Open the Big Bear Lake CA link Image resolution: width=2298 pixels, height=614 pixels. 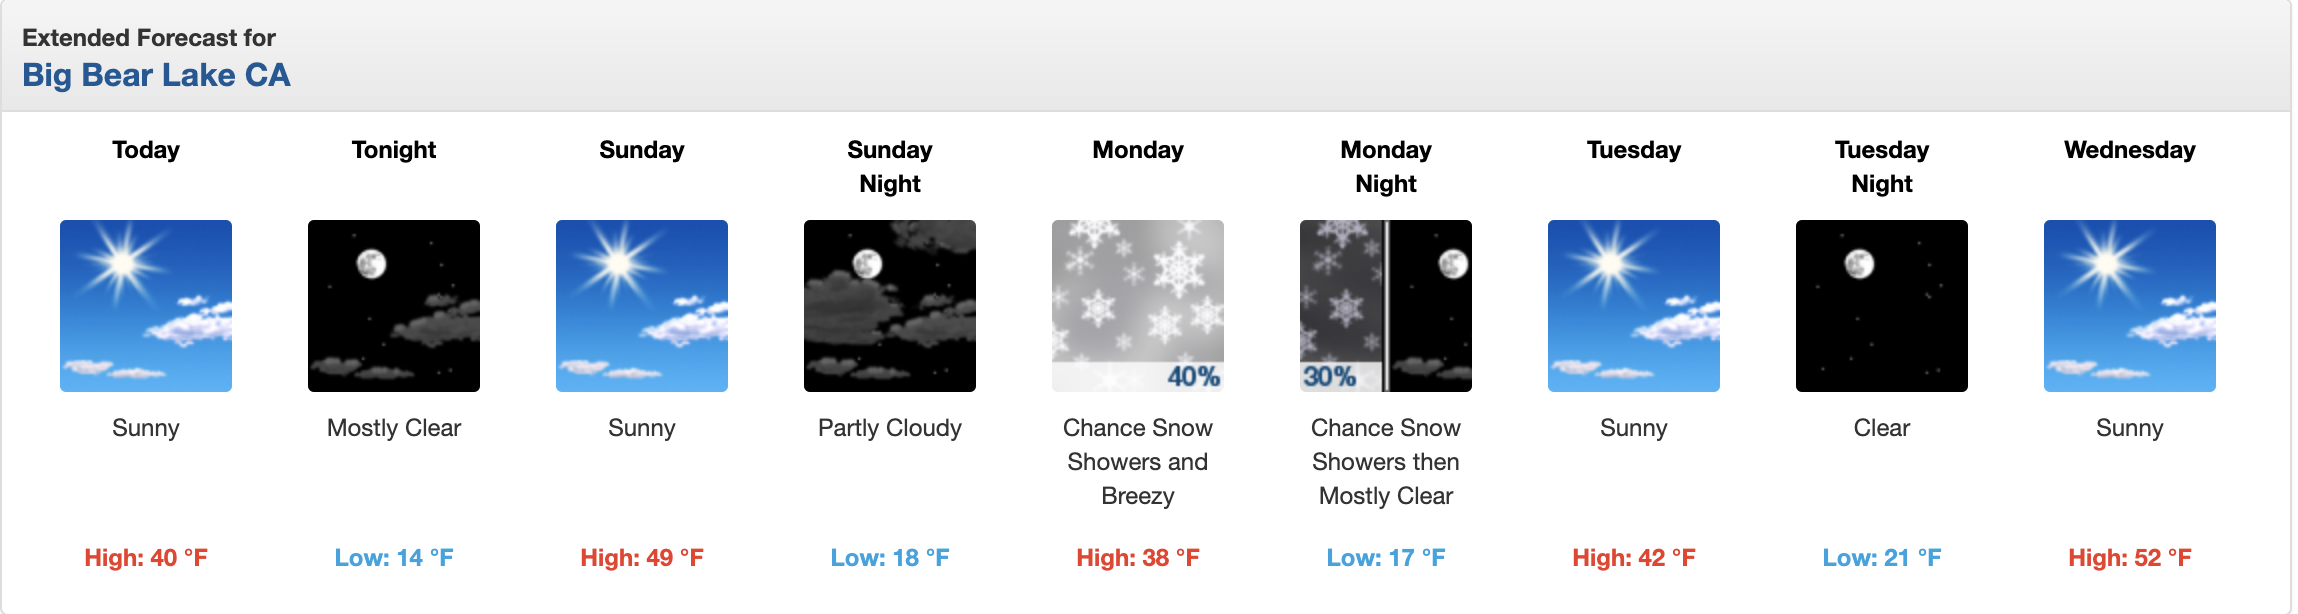(x=156, y=75)
